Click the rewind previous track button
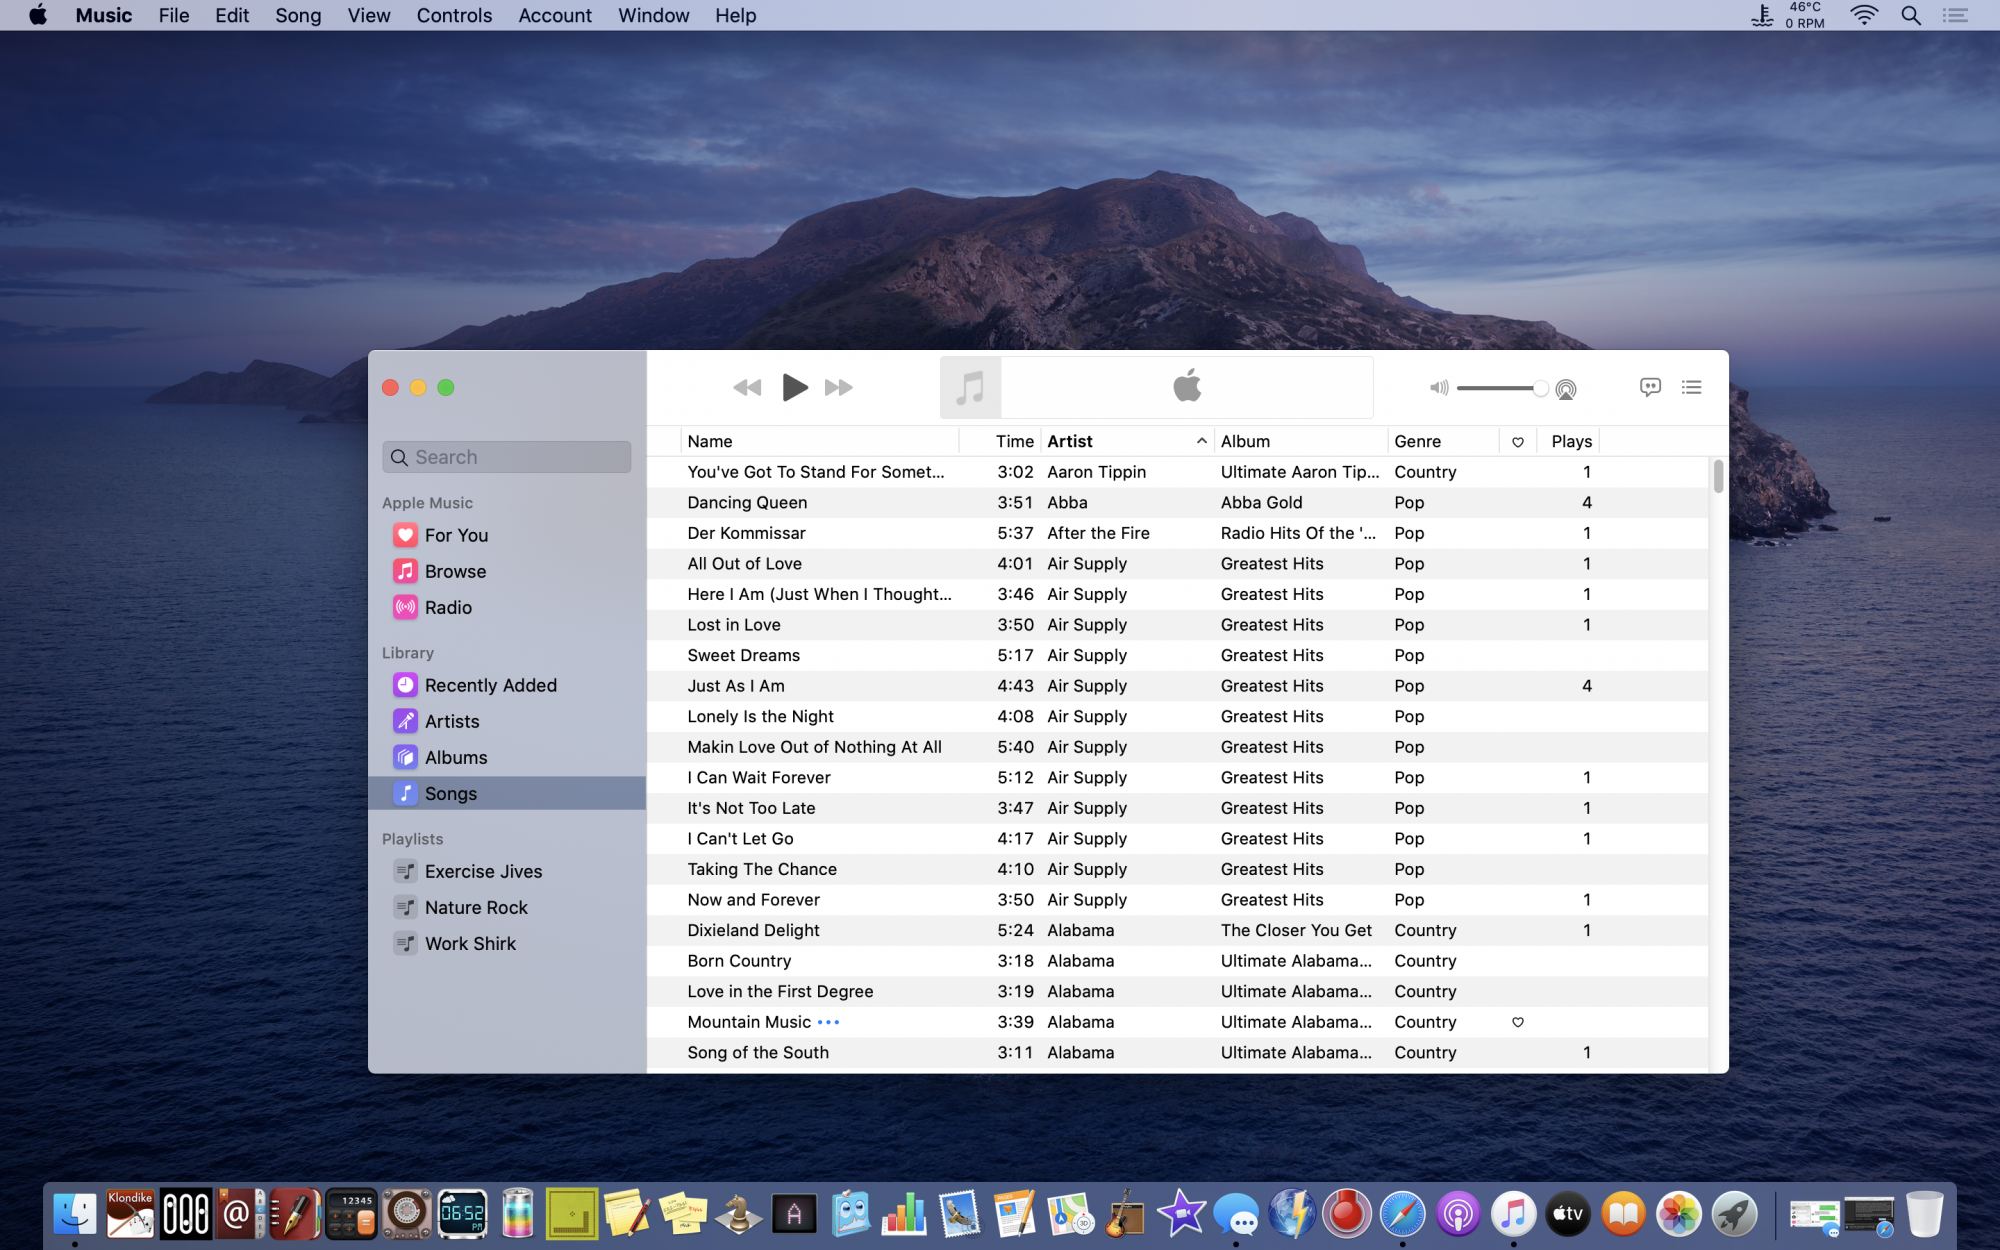The image size is (2000, 1250). click(x=747, y=387)
